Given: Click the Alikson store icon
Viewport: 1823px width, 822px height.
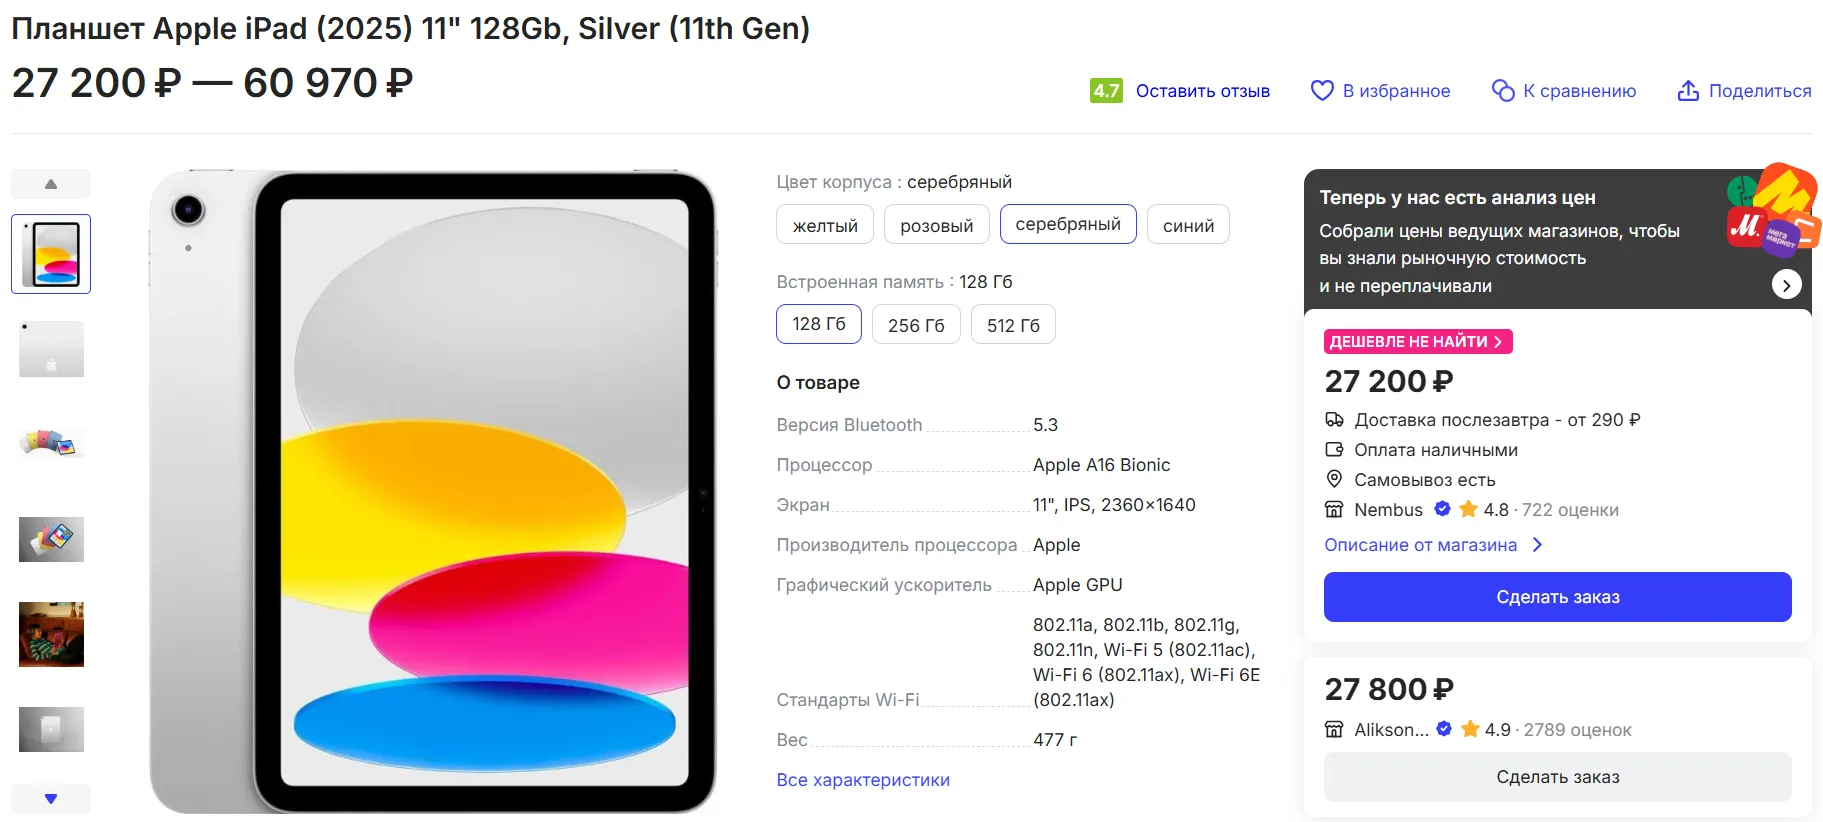Looking at the screenshot, I should click(x=1334, y=729).
